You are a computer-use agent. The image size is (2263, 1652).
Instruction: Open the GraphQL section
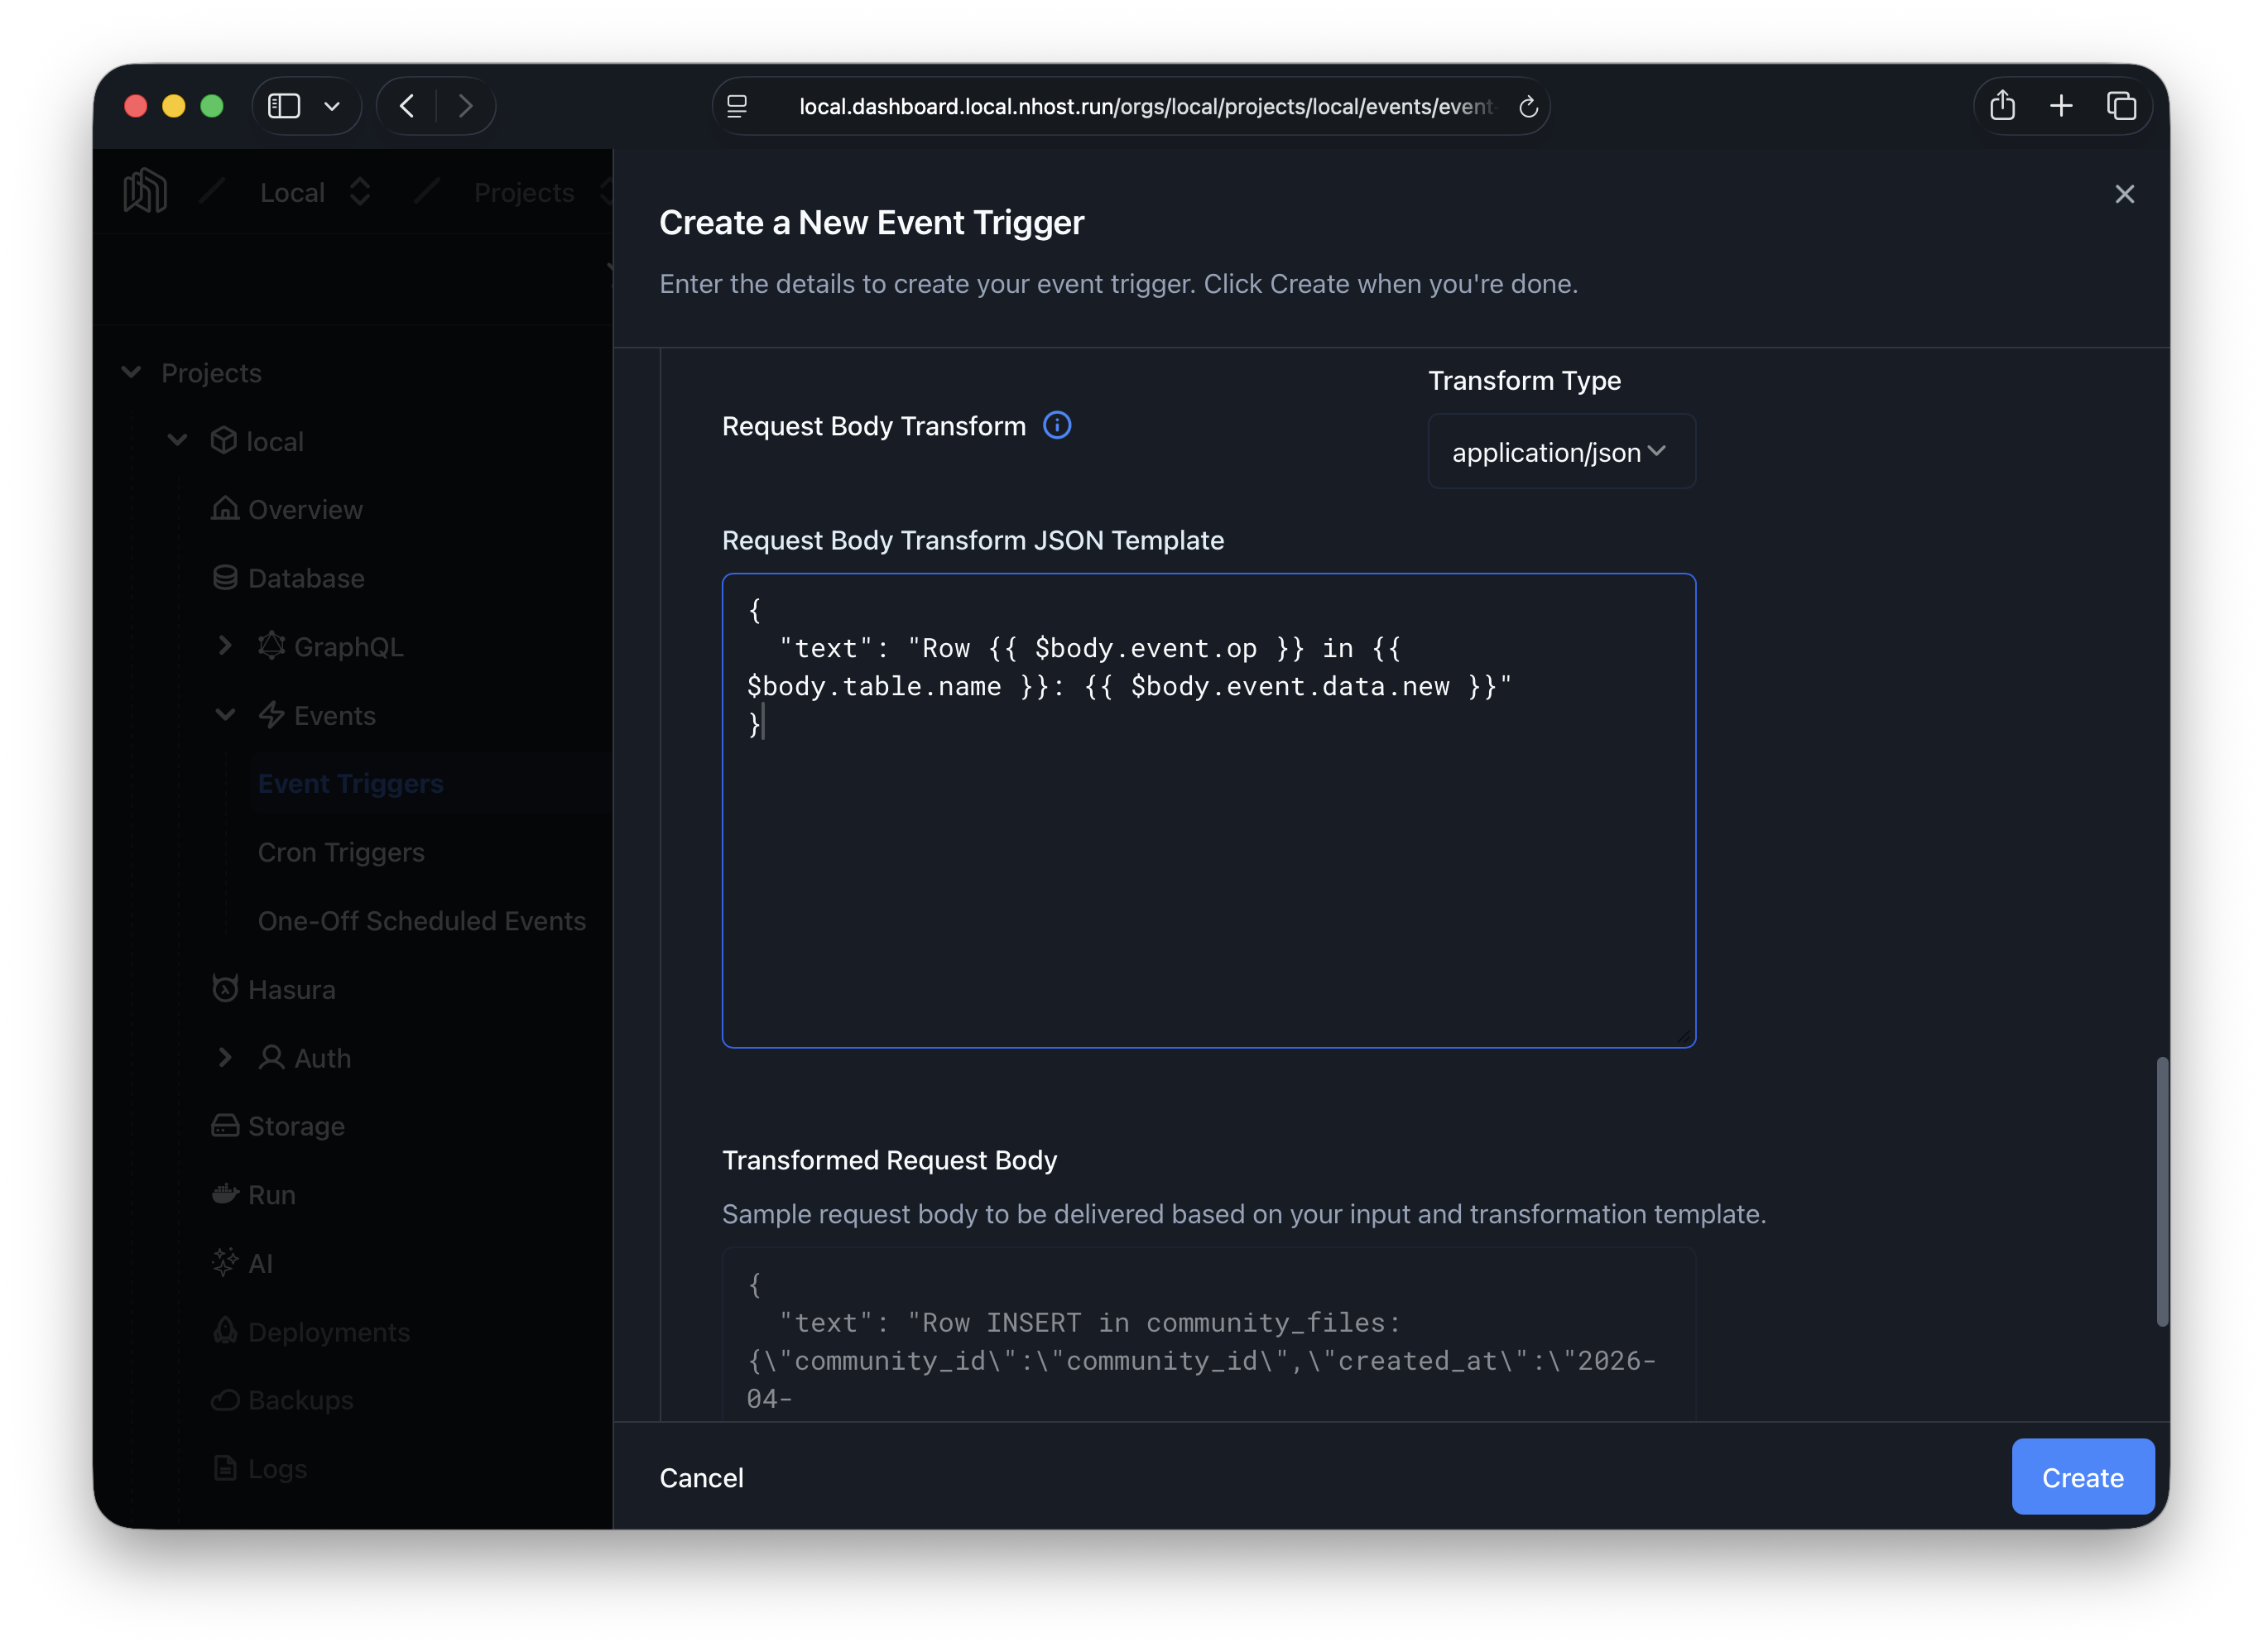point(348,646)
